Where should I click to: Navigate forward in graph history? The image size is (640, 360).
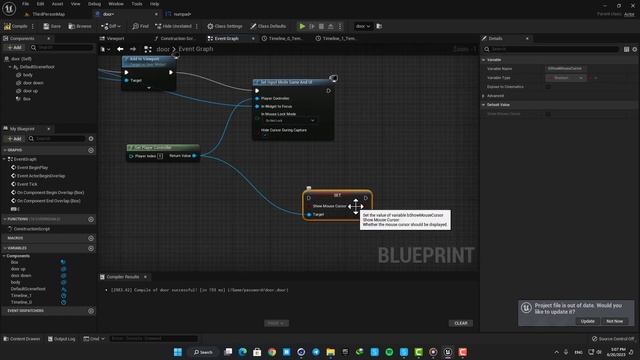pyautogui.click(x=133, y=49)
